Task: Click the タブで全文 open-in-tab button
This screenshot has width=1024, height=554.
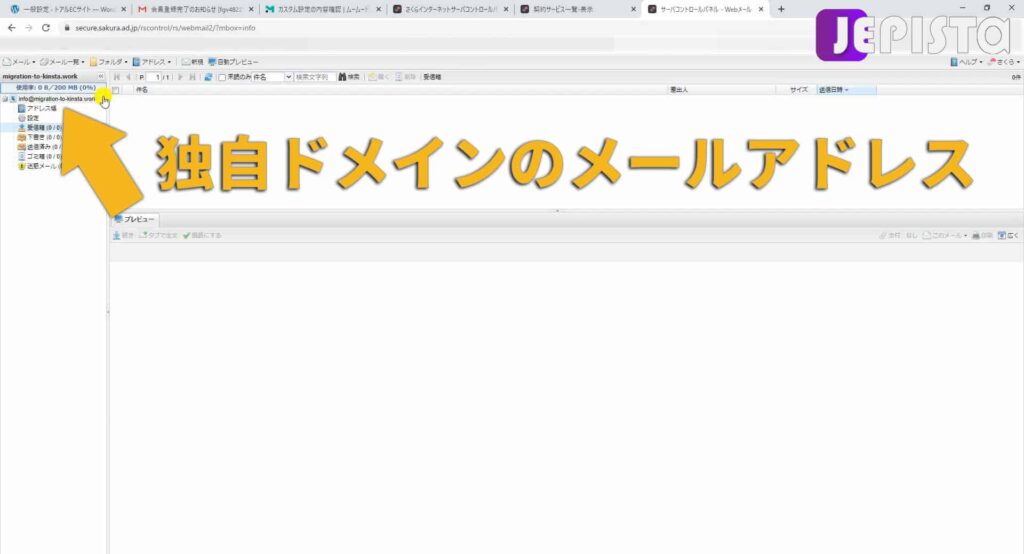Action: (158, 236)
